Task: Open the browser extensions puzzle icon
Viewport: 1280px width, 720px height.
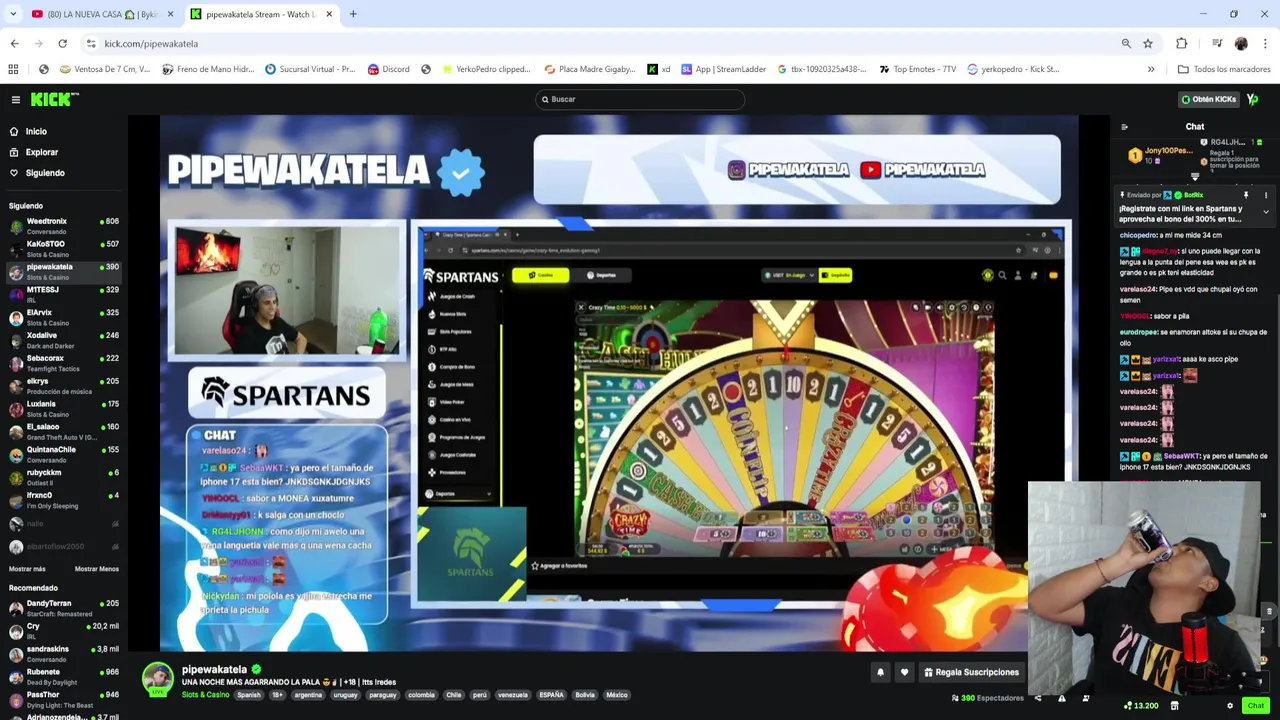Action: [1181, 43]
